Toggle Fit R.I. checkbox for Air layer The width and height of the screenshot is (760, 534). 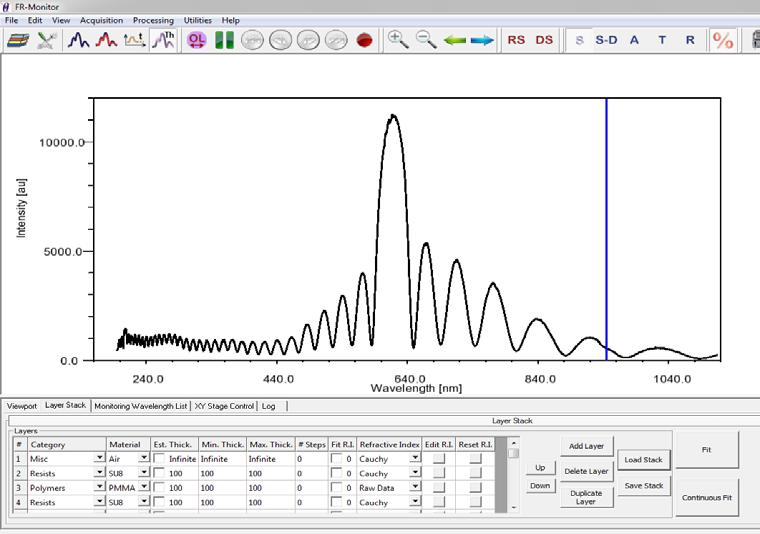click(336, 458)
